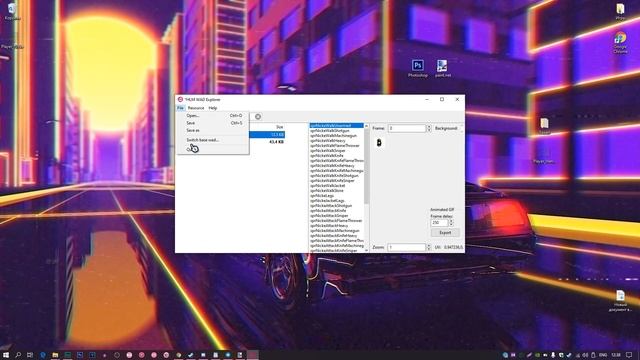
Task: Open Task View from the taskbar
Action: [x=30, y=355]
